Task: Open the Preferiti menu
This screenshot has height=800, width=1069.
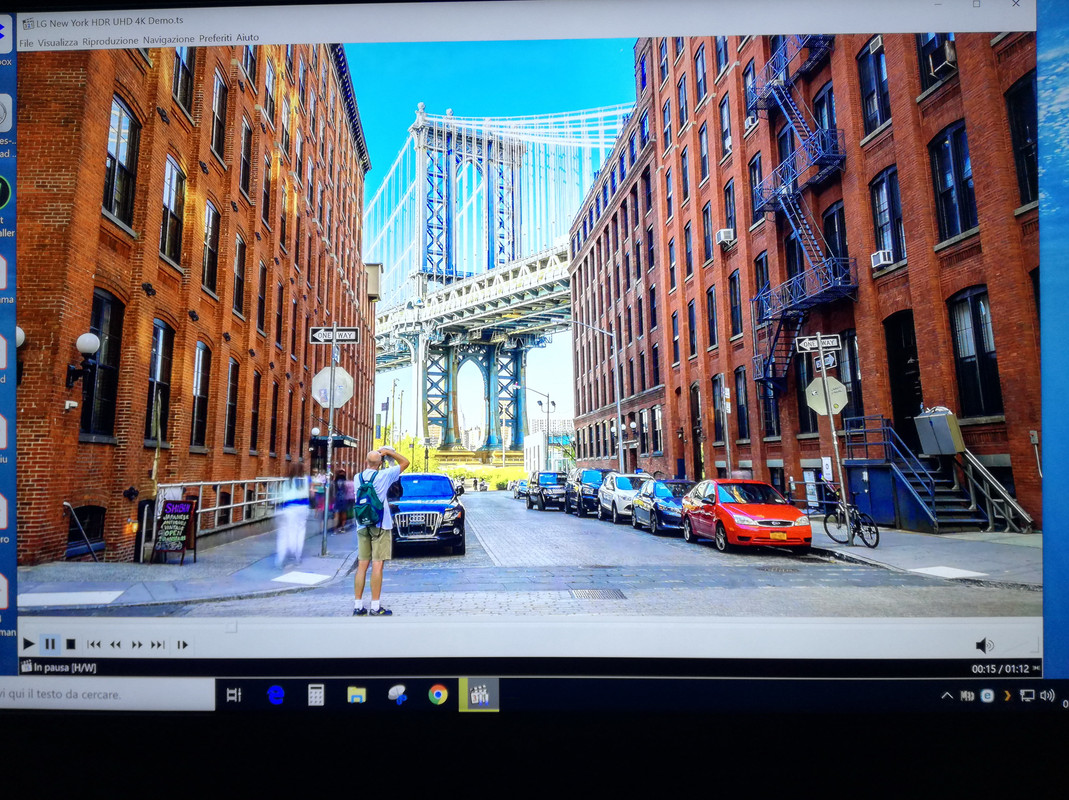Action: coord(215,38)
